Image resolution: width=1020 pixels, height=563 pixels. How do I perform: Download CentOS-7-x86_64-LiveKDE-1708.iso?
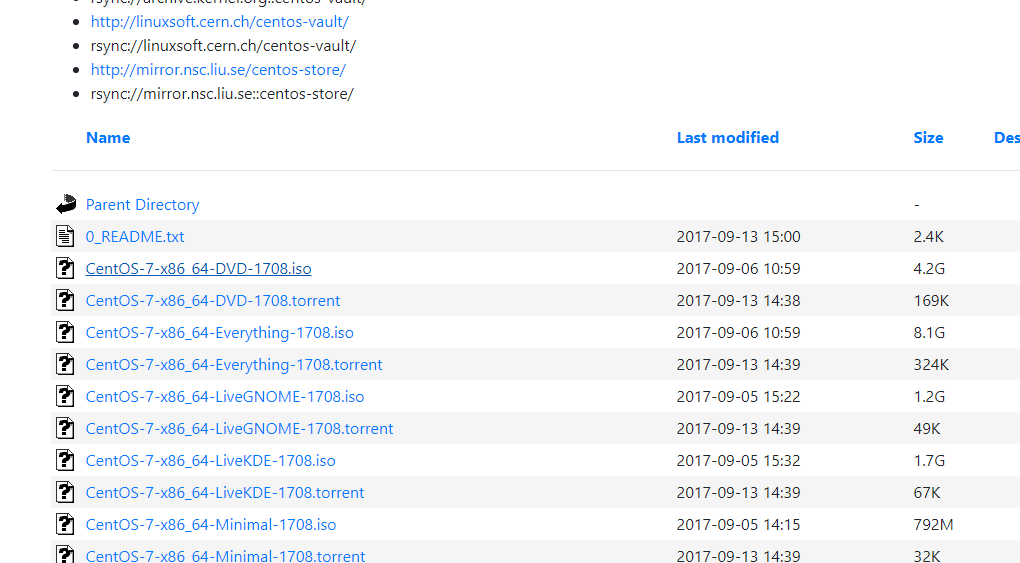[211, 460]
